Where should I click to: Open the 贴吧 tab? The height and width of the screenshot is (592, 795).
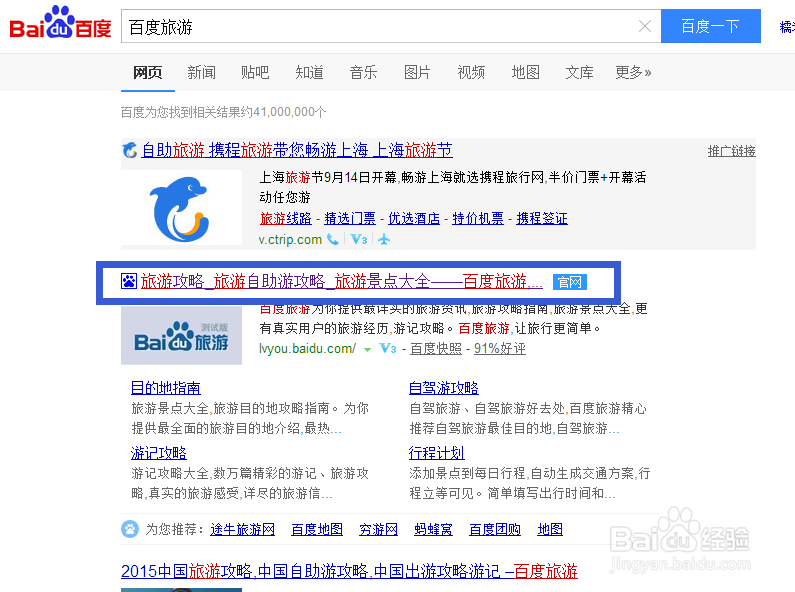coord(255,72)
